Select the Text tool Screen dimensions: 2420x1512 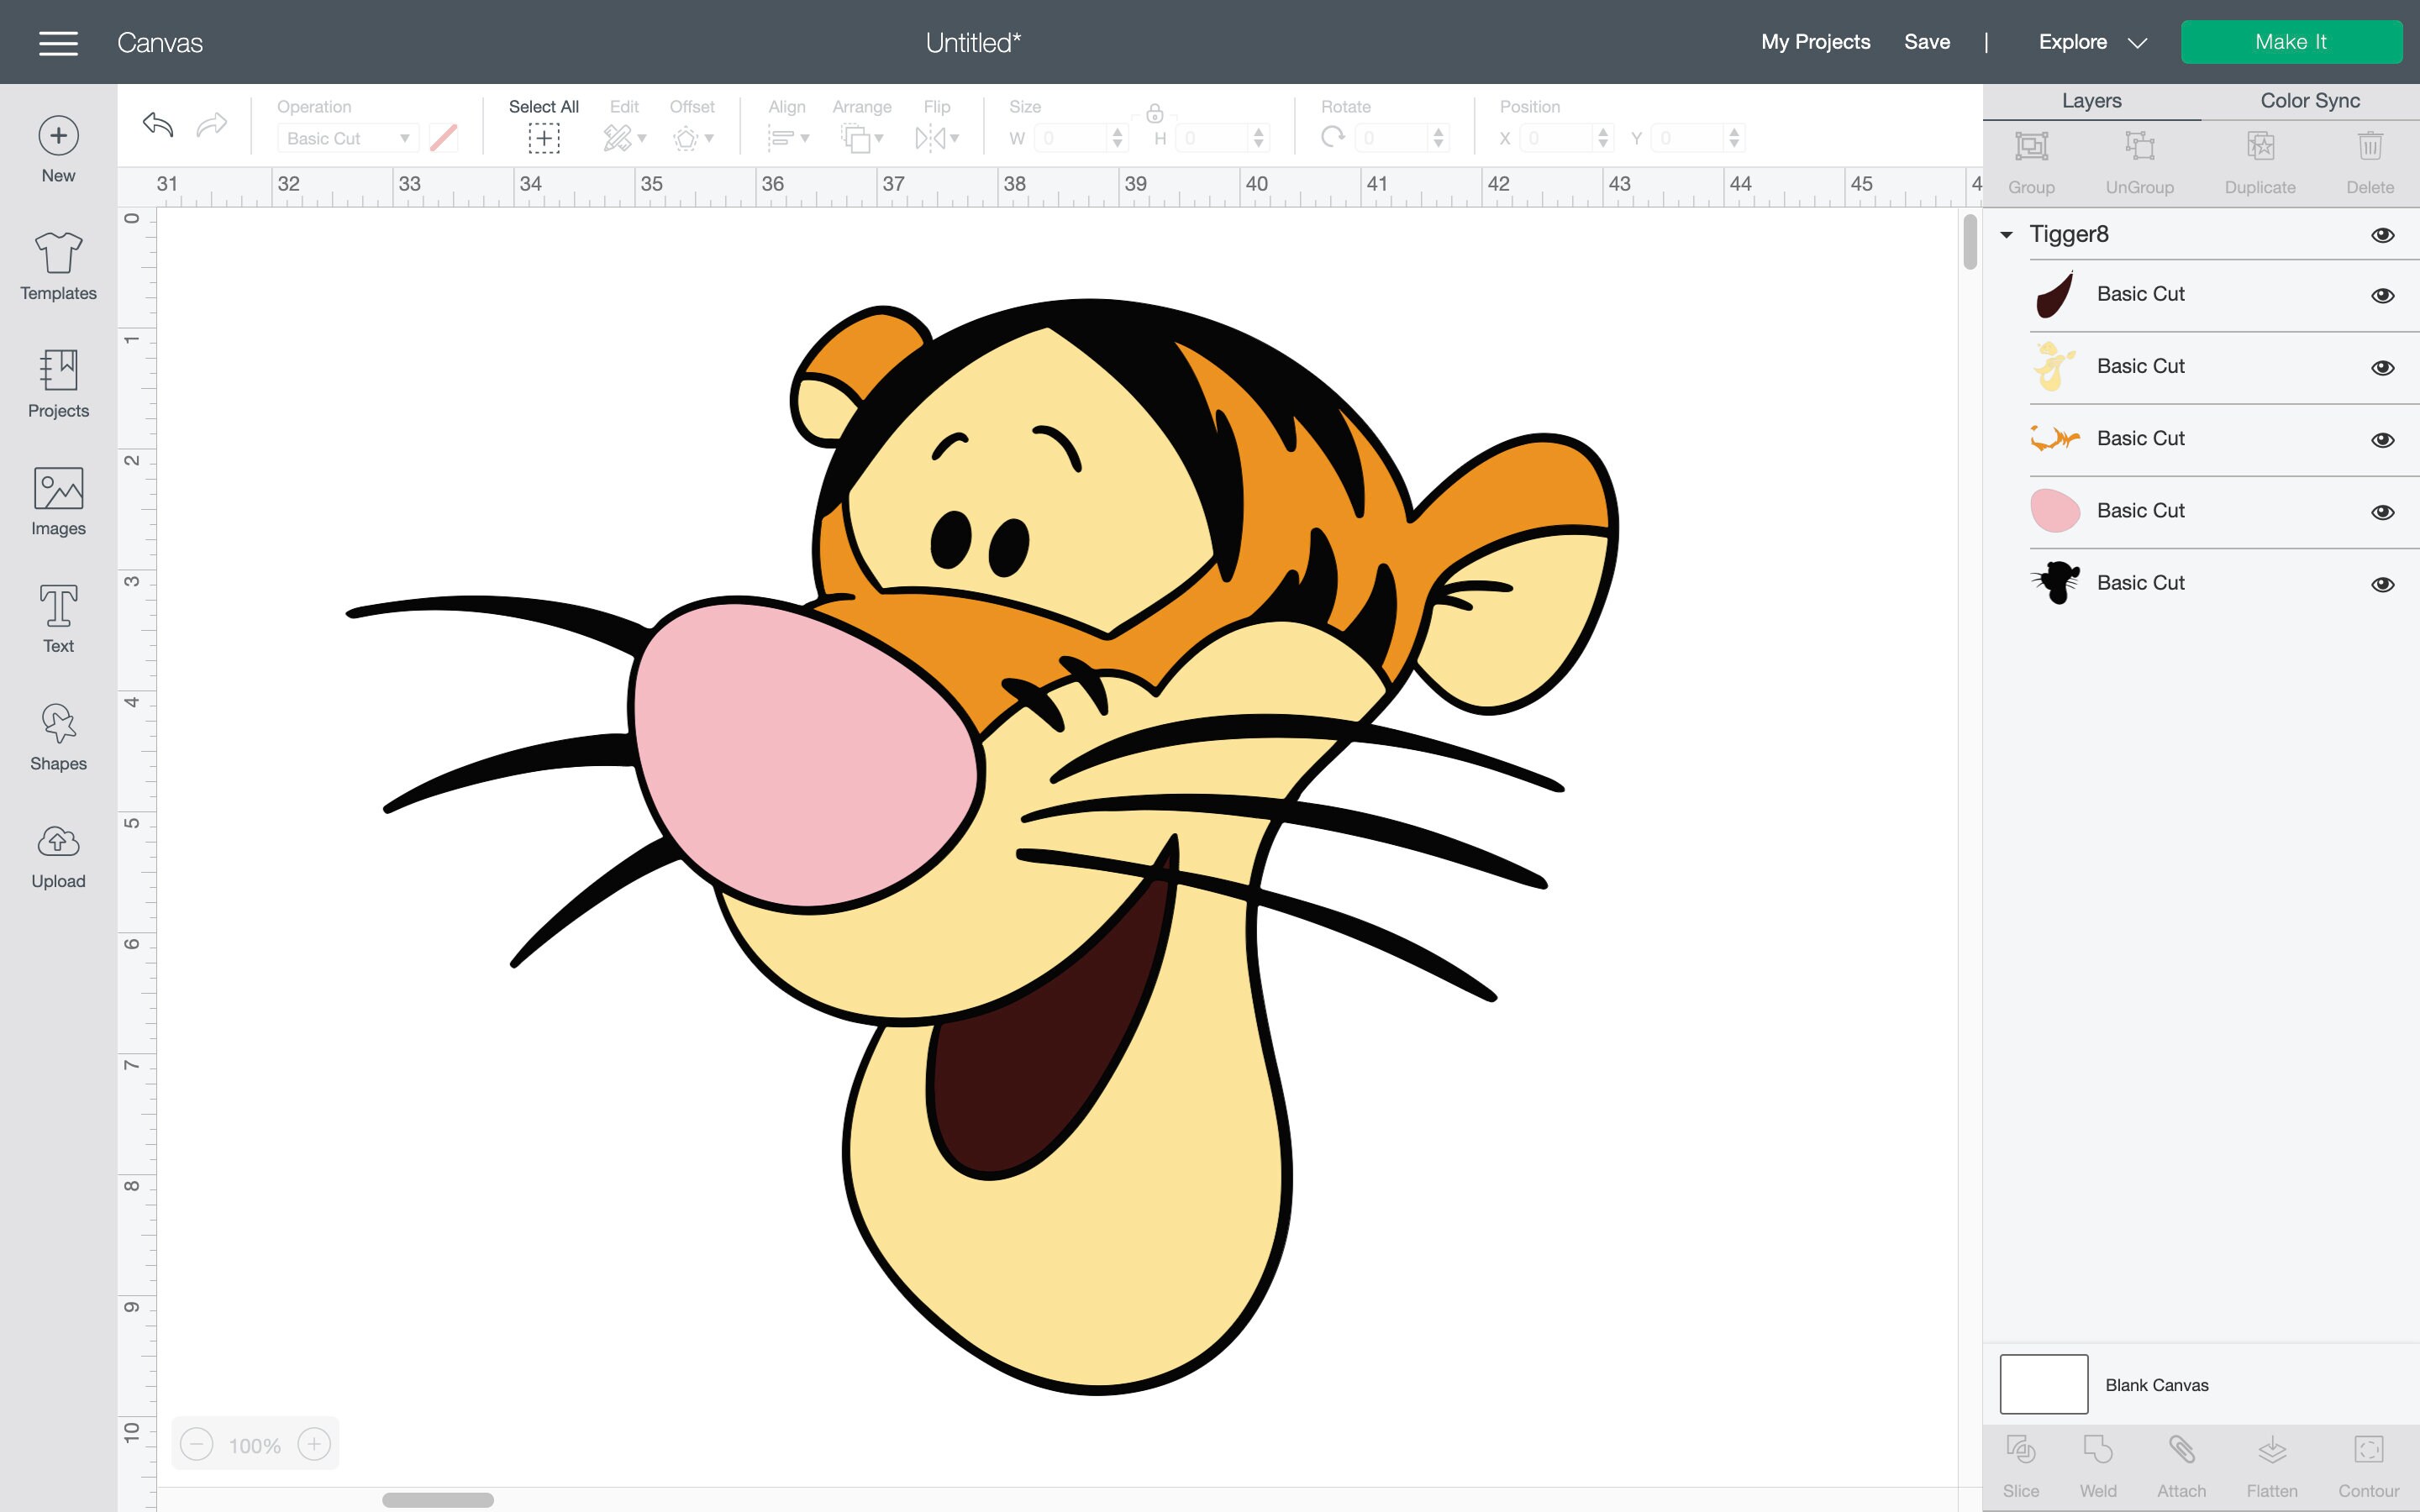point(58,619)
